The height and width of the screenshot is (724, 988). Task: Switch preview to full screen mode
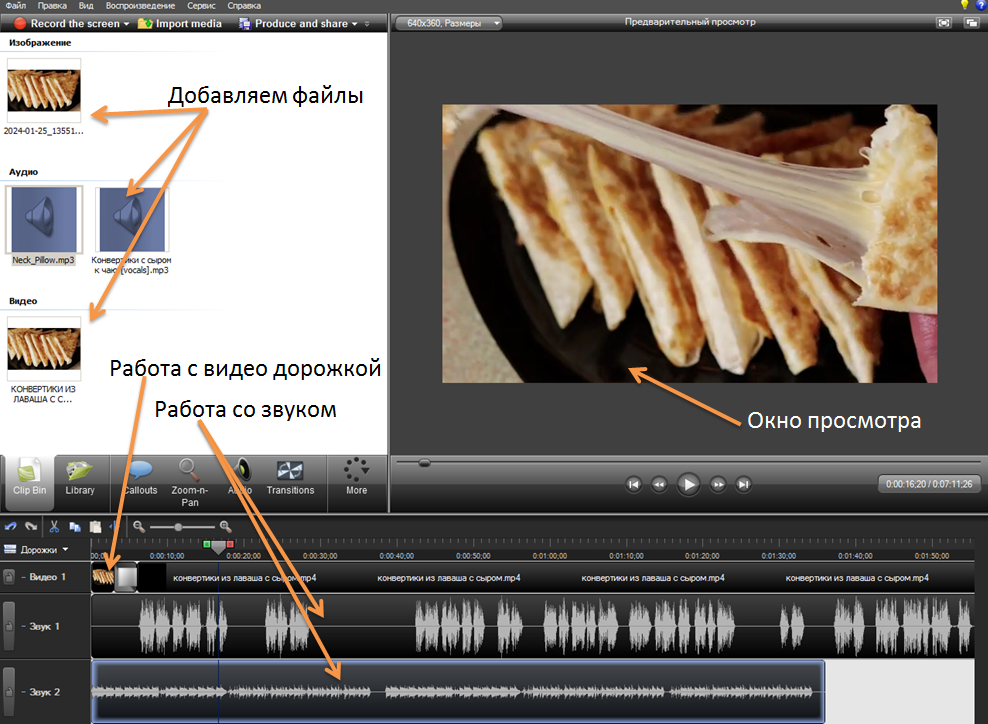(x=944, y=23)
